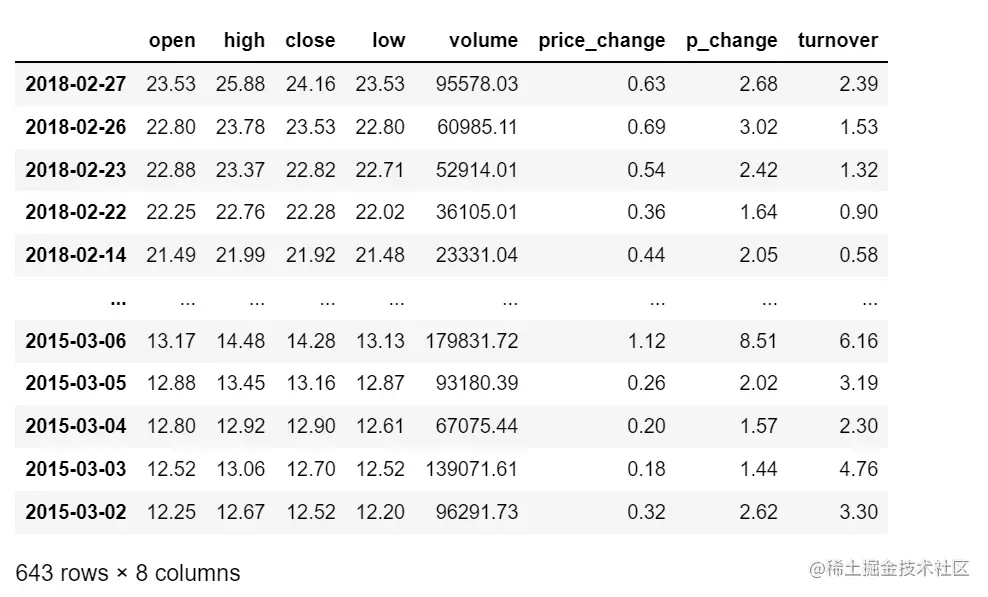Viewport: 988px width, 597px height.
Task: Click the turnover column header
Action: 837,40
